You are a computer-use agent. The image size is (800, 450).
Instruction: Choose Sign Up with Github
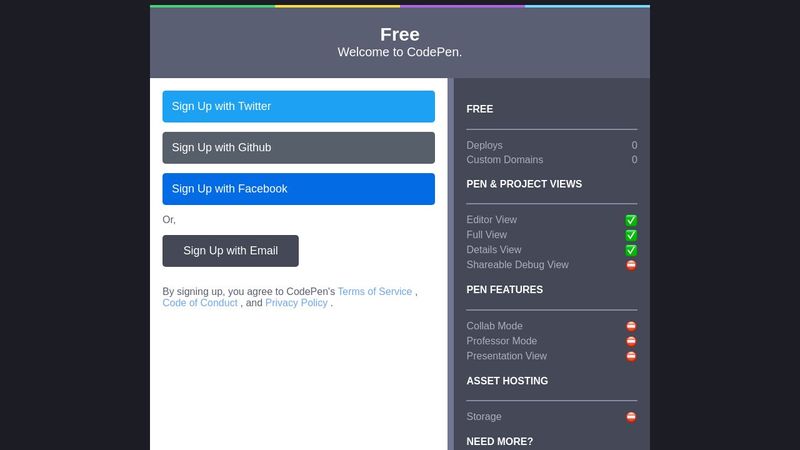tap(298, 147)
